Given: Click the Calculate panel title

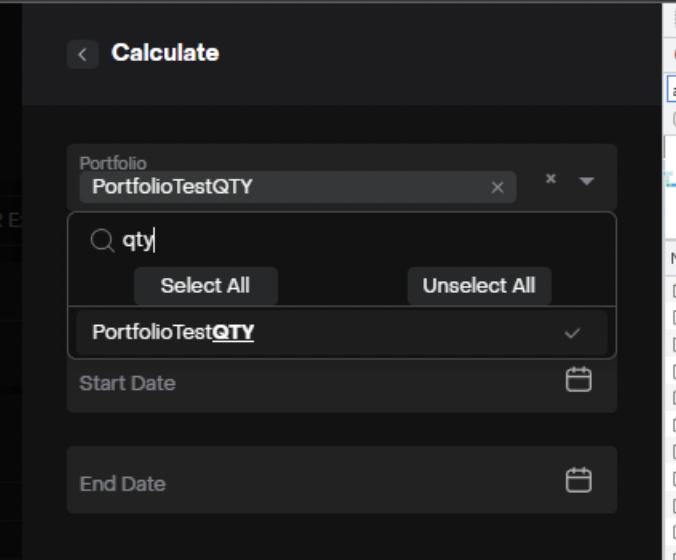Looking at the screenshot, I should pos(165,53).
